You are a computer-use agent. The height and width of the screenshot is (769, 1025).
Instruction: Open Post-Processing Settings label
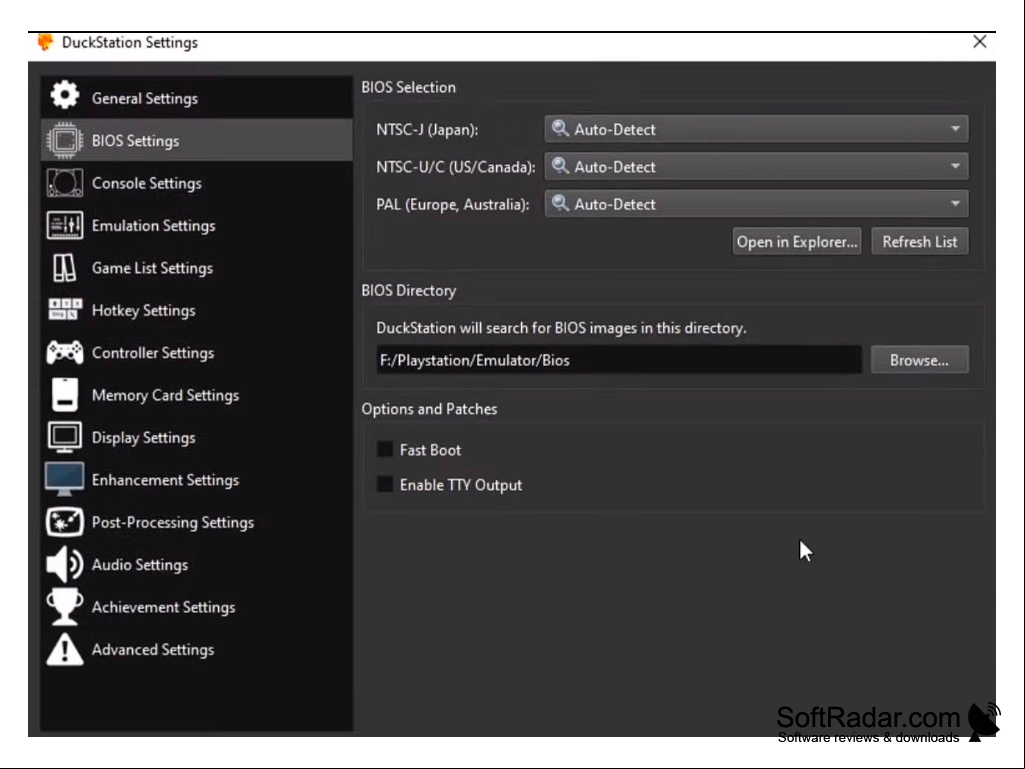173,522
